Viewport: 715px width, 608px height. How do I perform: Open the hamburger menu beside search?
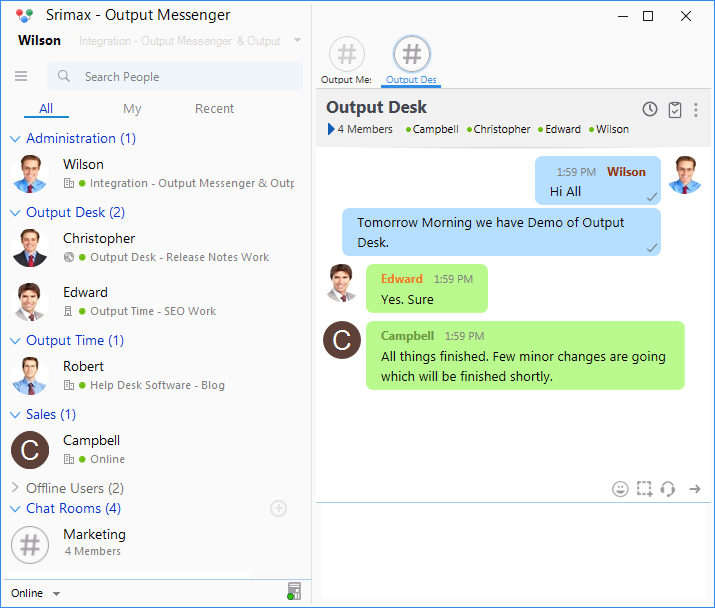coord(21,77)
